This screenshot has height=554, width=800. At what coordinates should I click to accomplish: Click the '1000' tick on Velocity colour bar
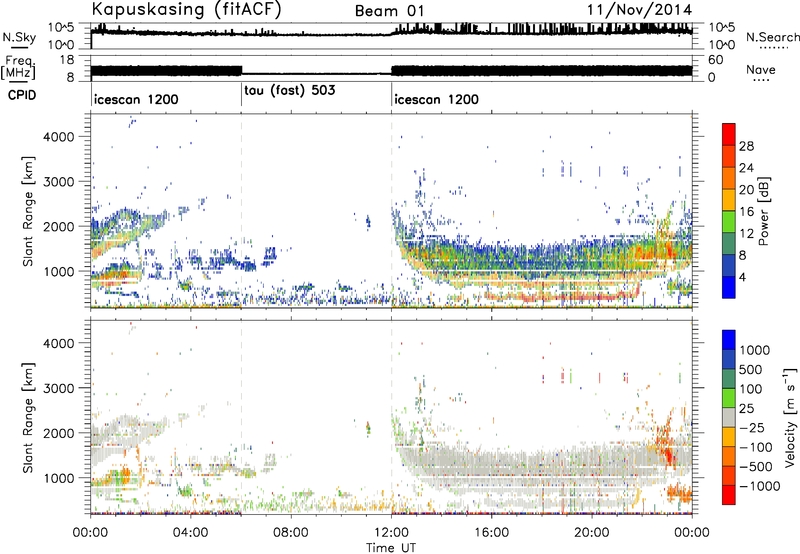pos(755,350)
